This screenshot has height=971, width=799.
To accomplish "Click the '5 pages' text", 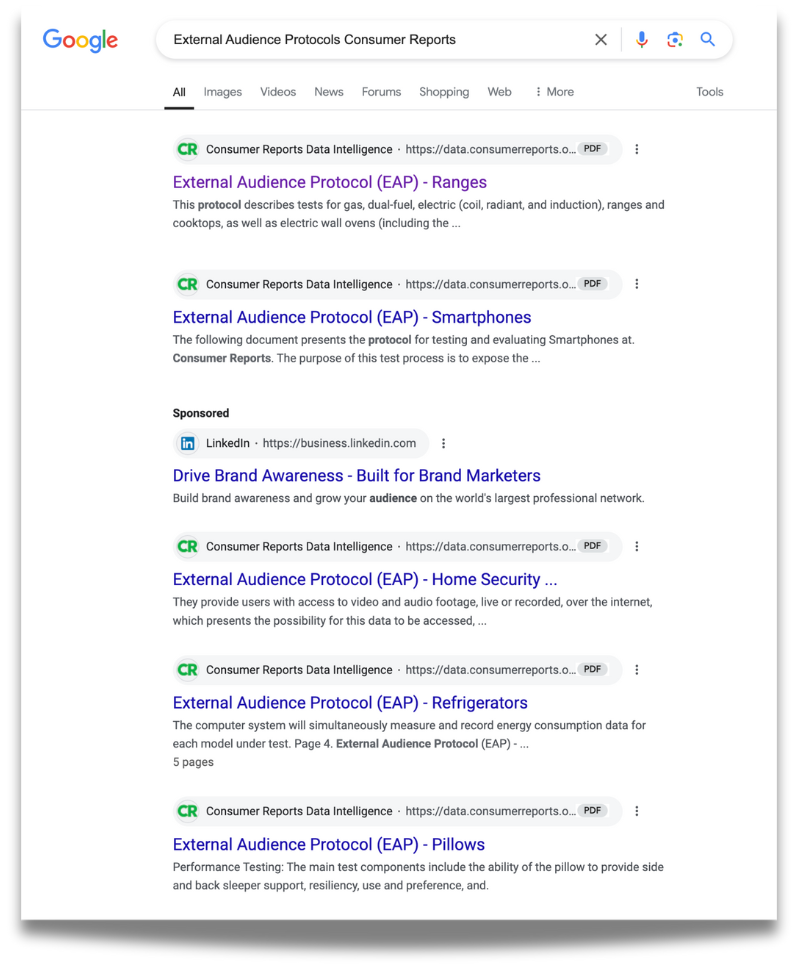I will [193, 762].
